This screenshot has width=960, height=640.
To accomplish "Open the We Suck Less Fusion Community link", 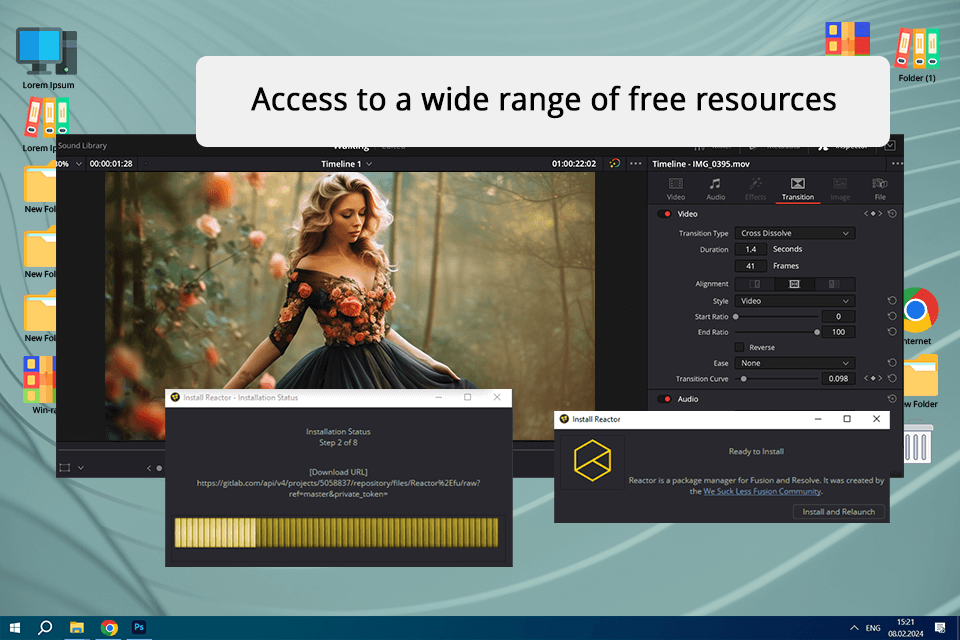I will (762, 491).
